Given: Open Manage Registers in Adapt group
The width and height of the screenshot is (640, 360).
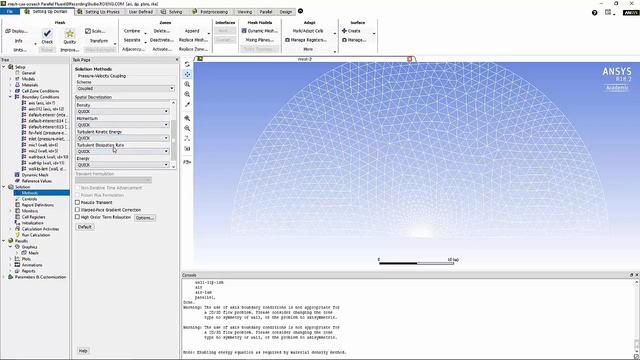Looking at the screenshot, I should (x=306, y=40).
